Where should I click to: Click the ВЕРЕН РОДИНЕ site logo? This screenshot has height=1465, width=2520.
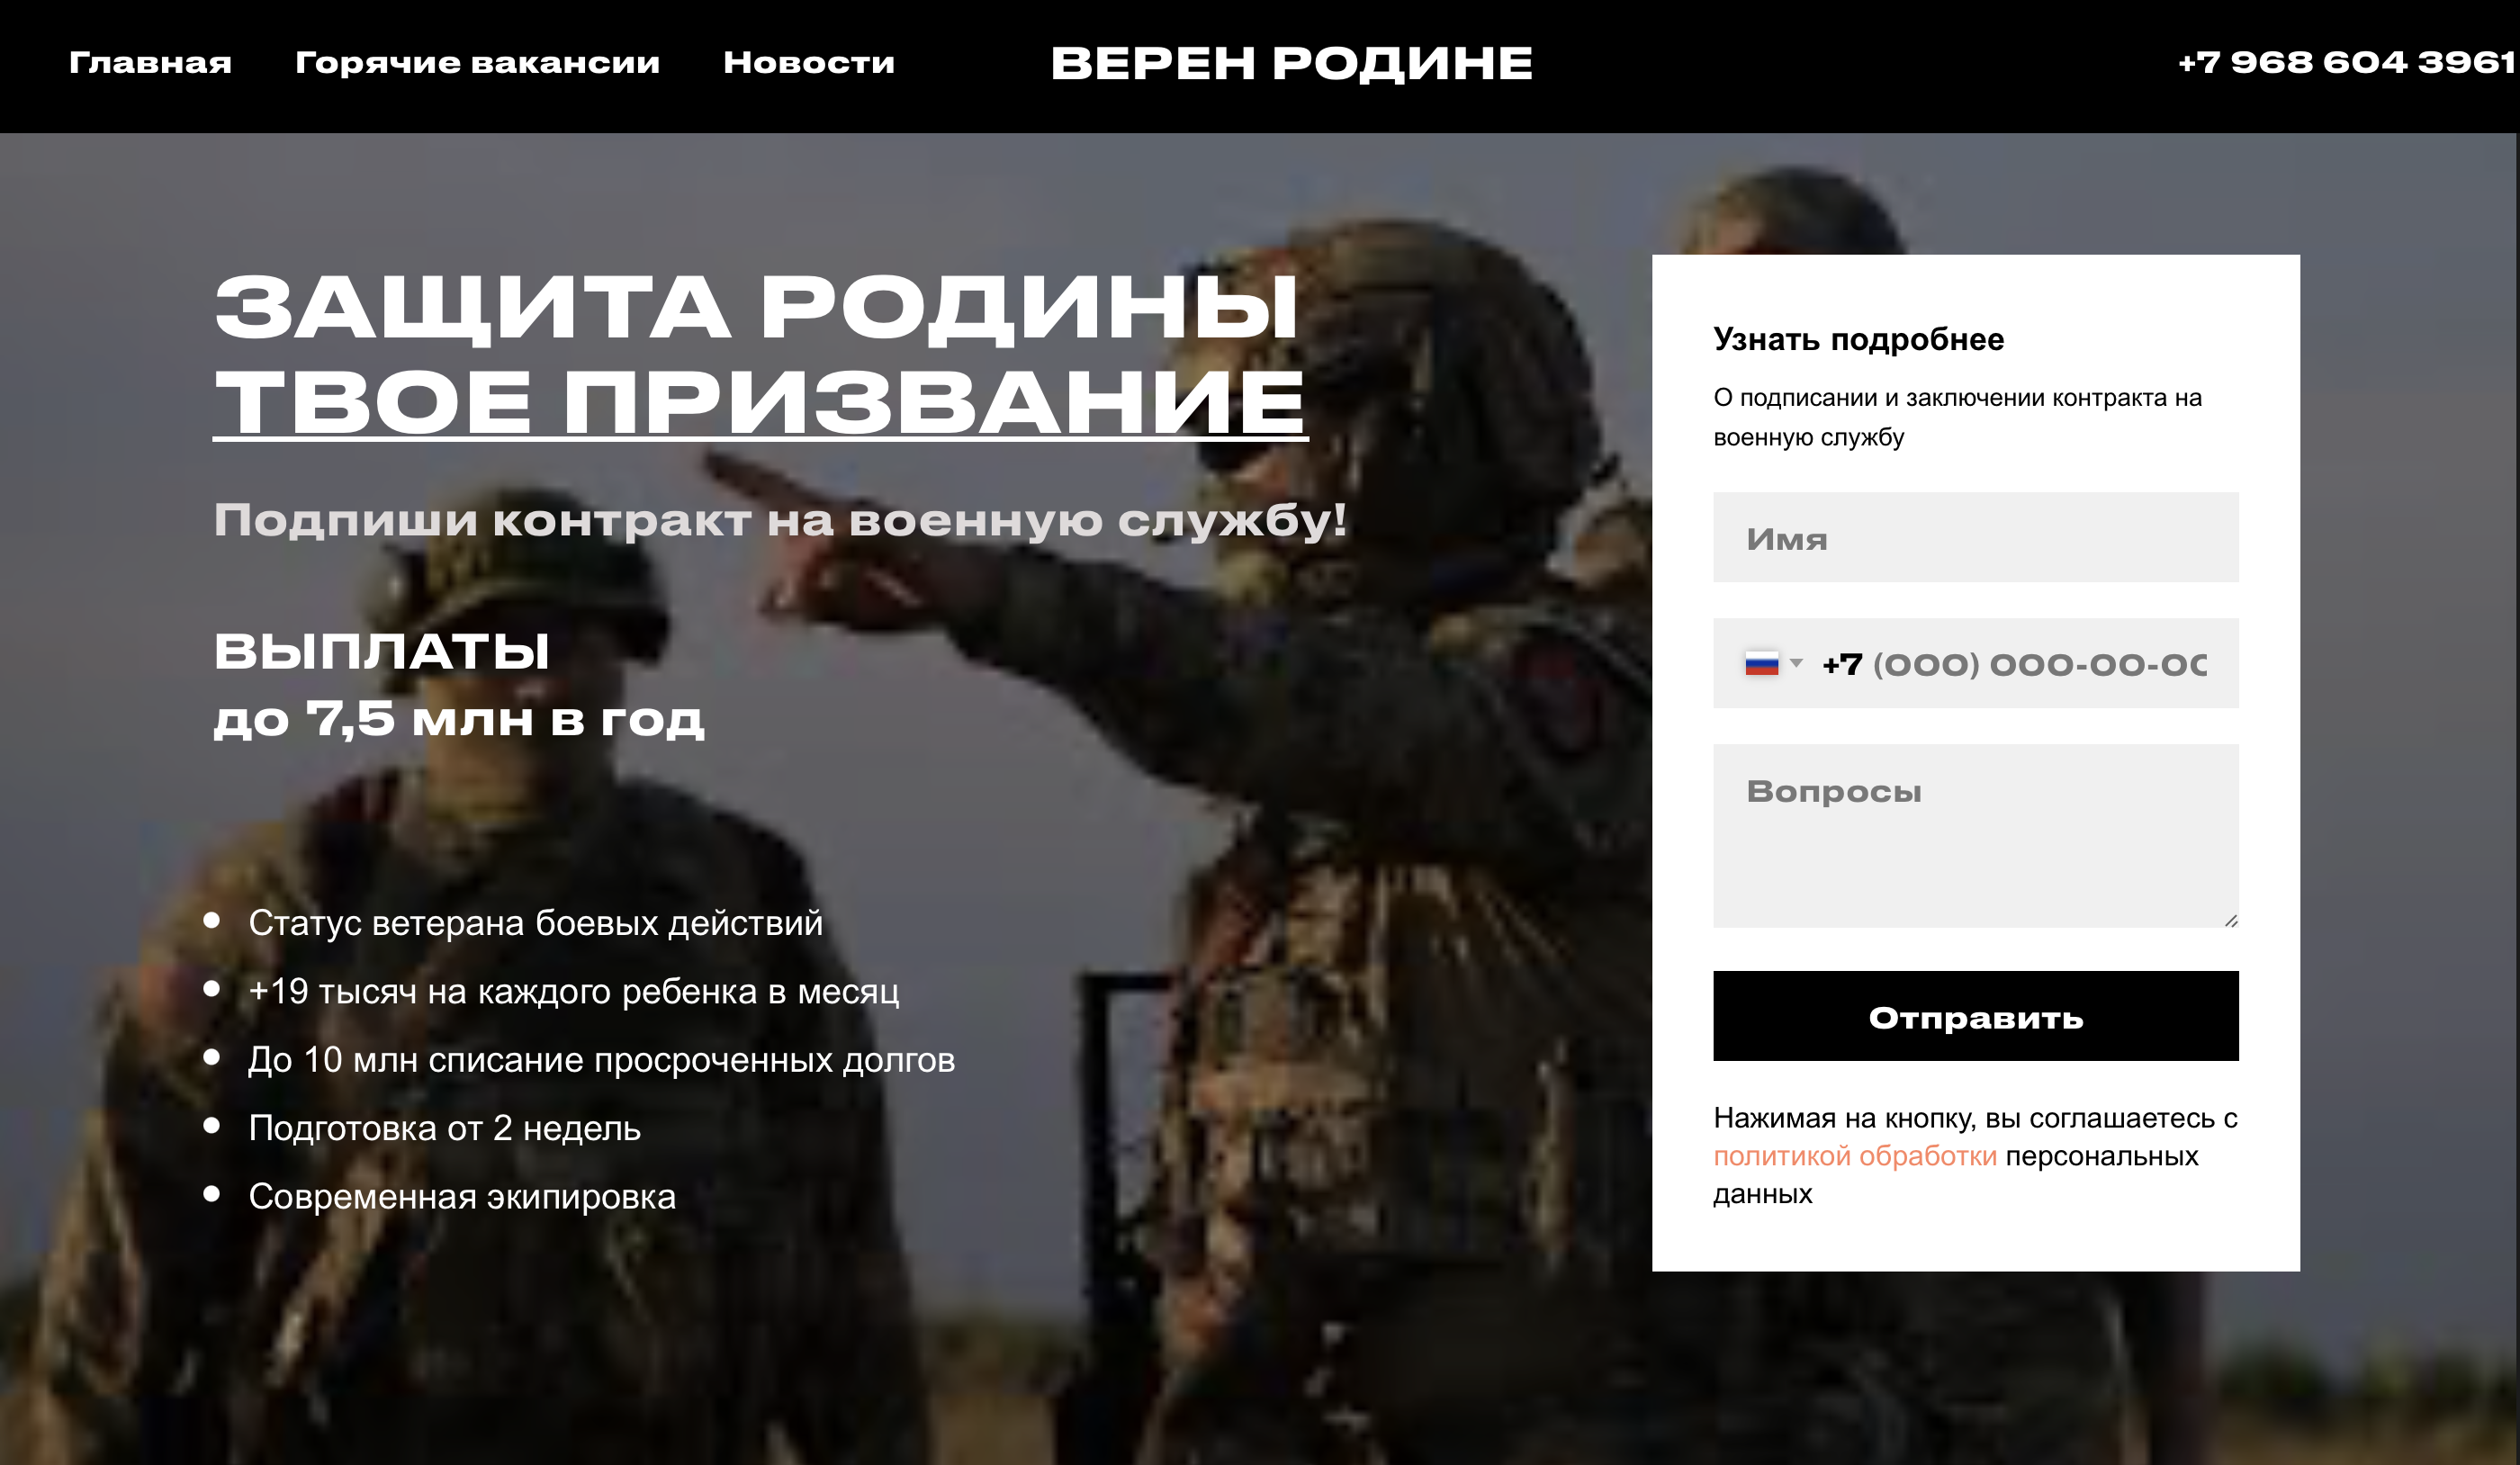tap(1291, 63)
